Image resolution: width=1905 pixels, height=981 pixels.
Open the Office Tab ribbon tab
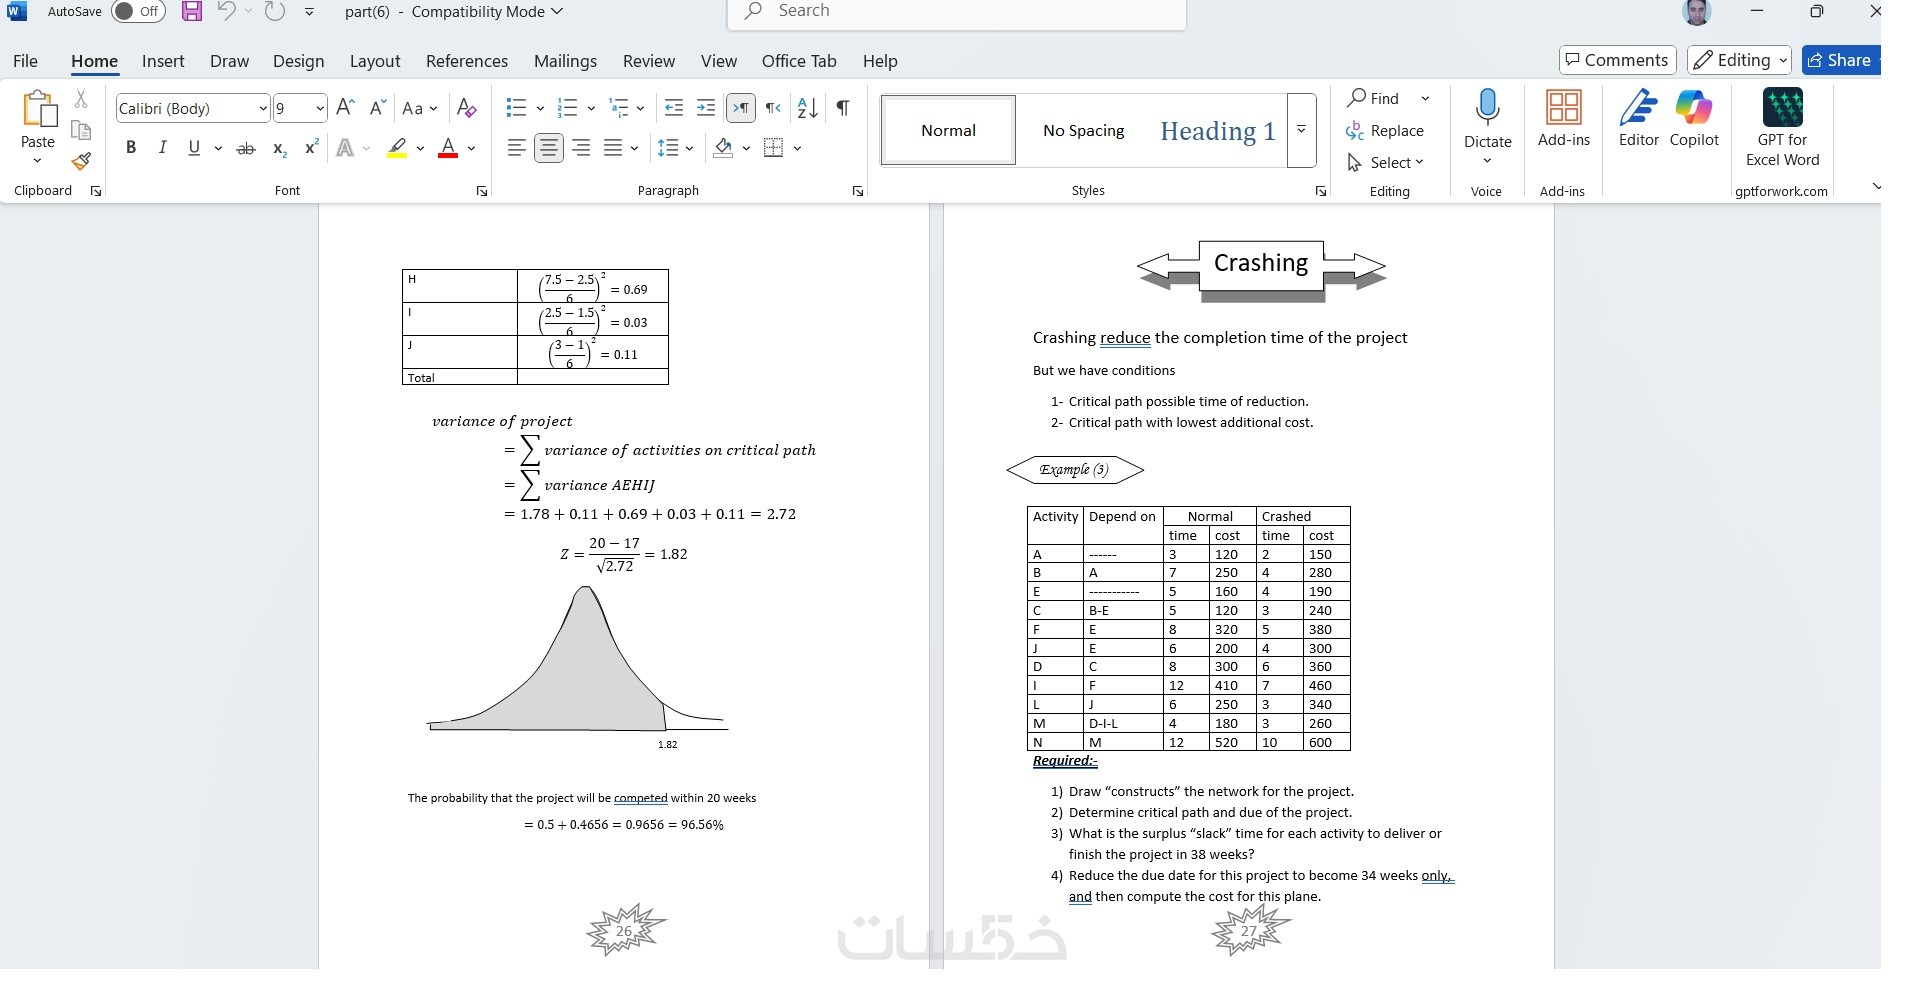click(799, 61)
